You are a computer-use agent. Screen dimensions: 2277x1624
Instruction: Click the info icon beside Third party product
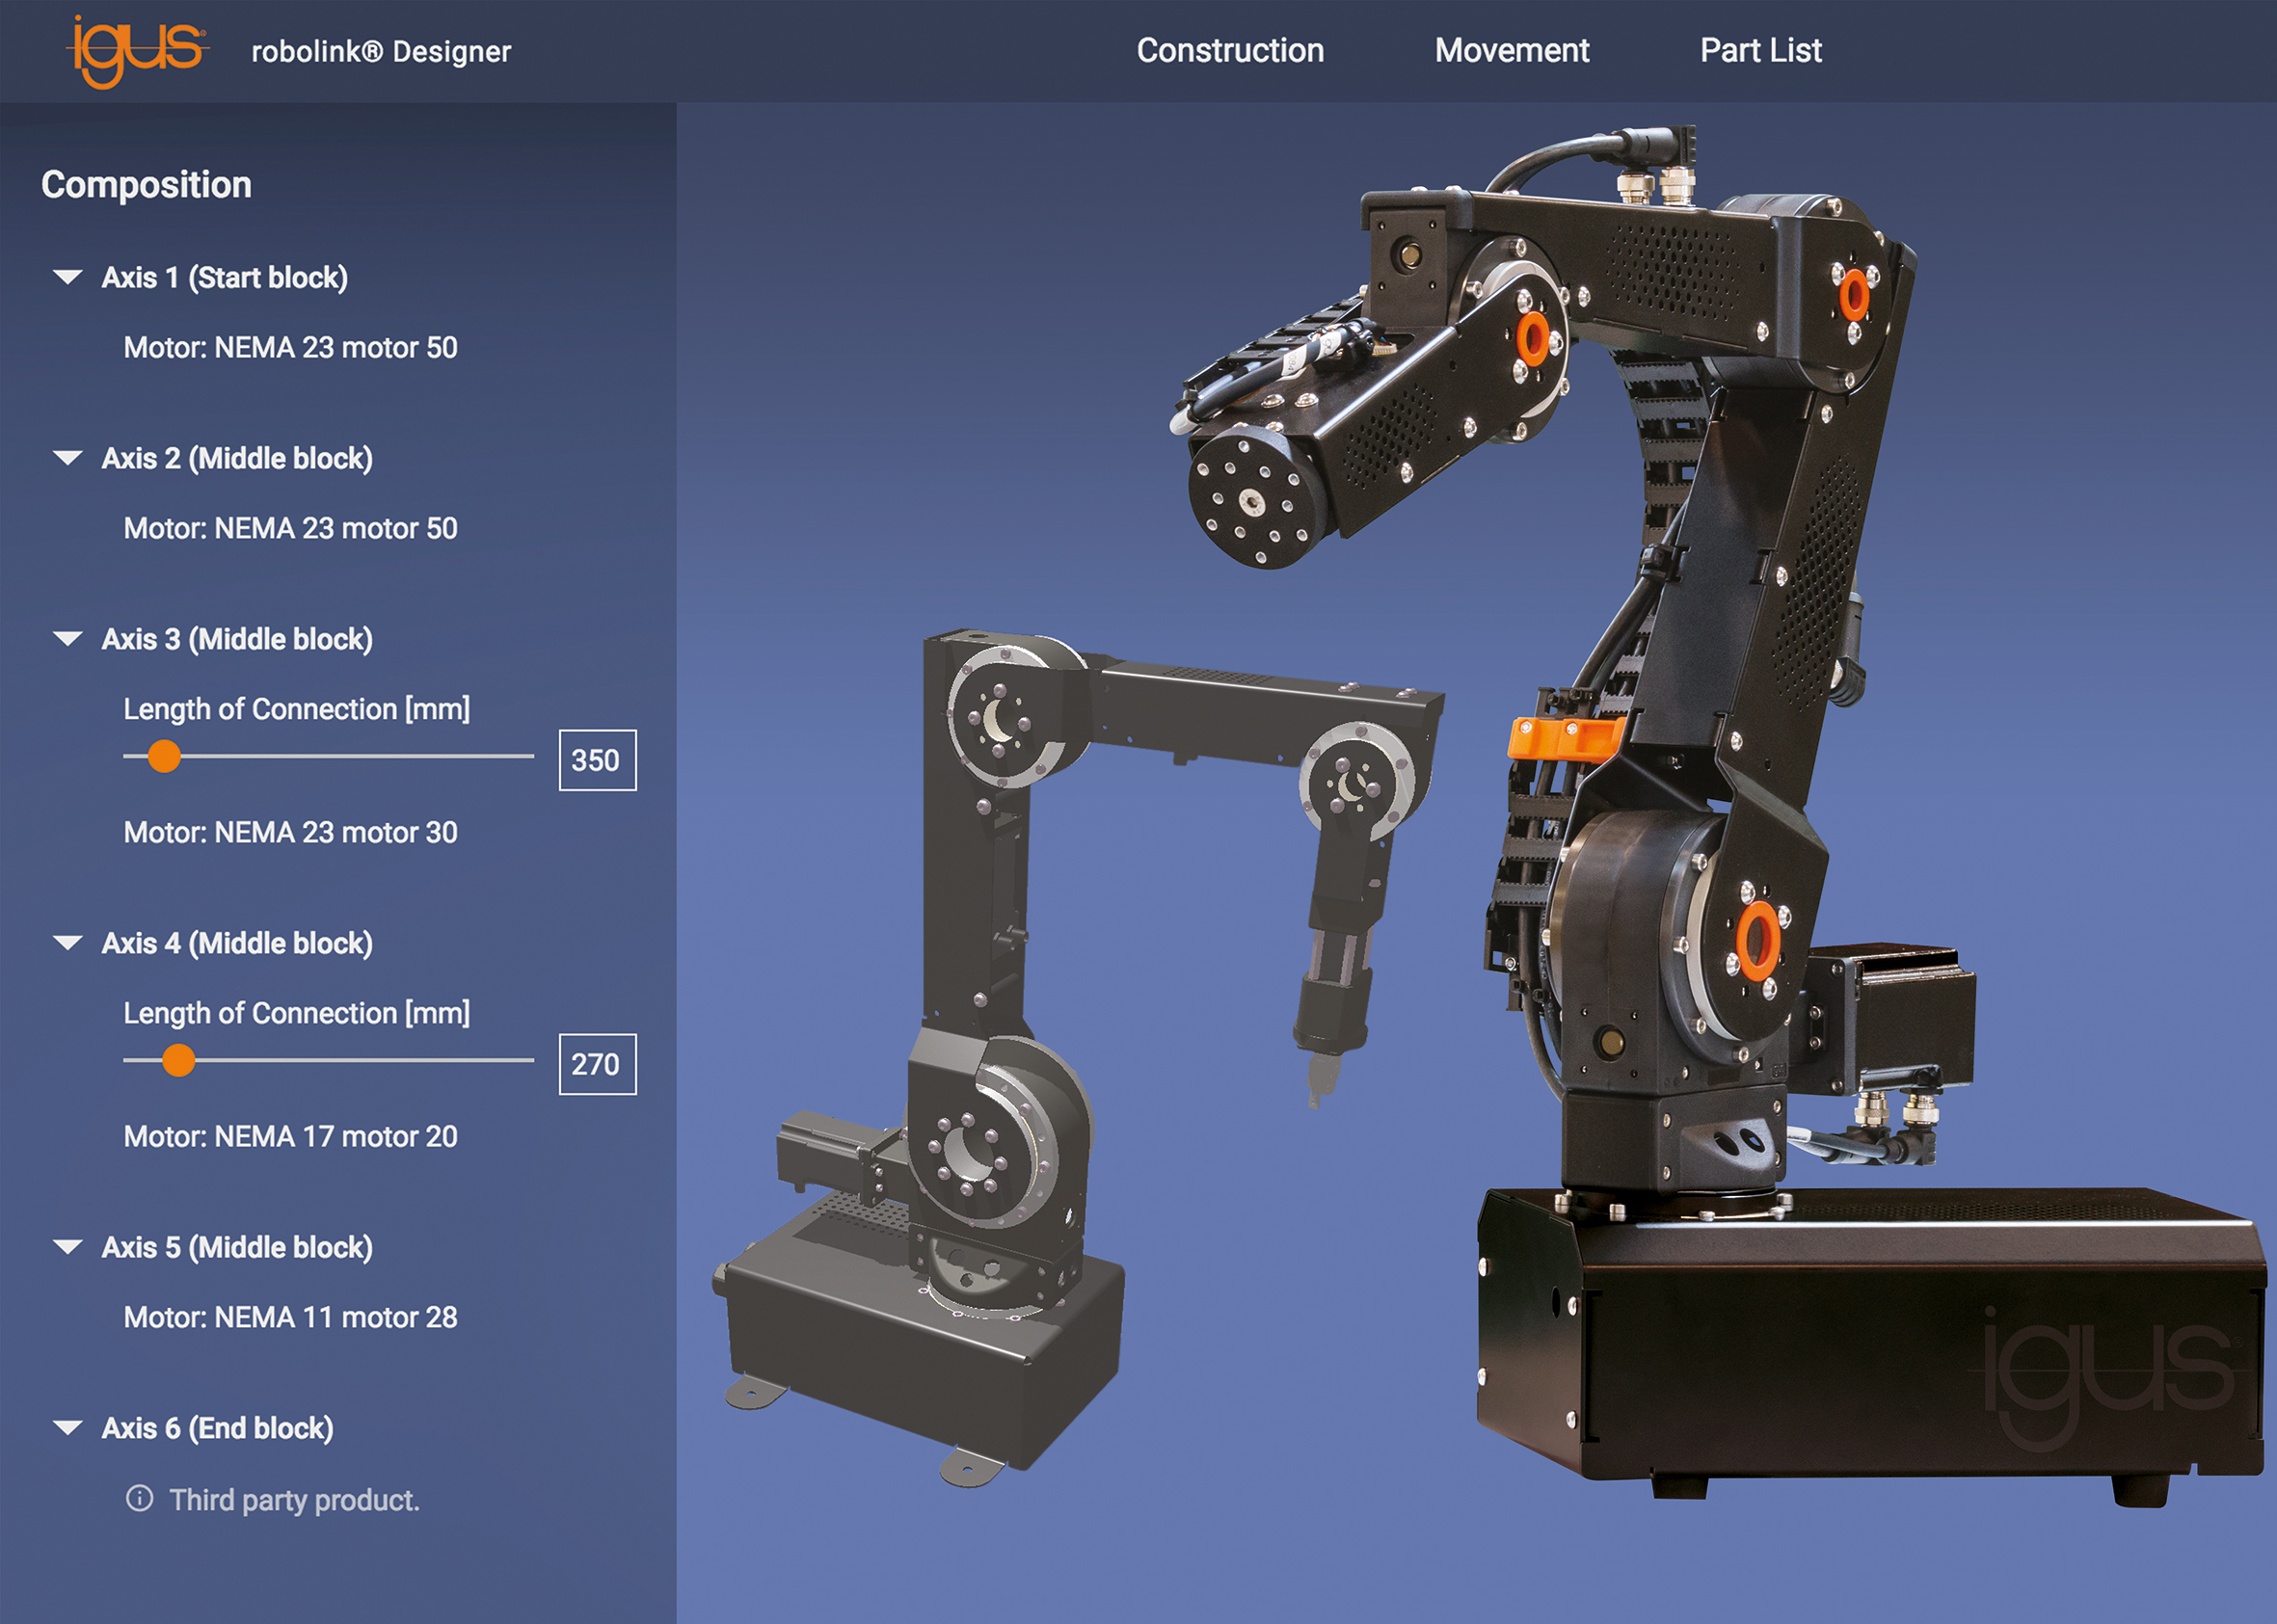140,1498
